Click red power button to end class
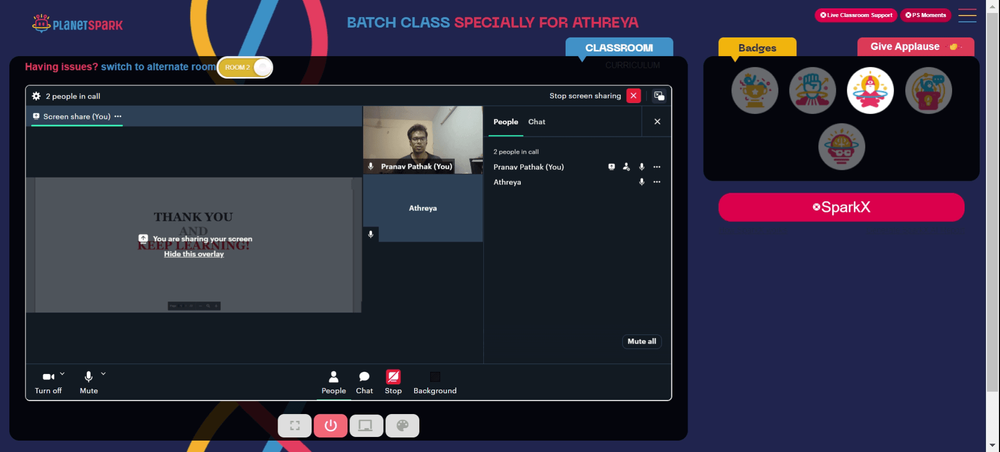 point(330,426)
